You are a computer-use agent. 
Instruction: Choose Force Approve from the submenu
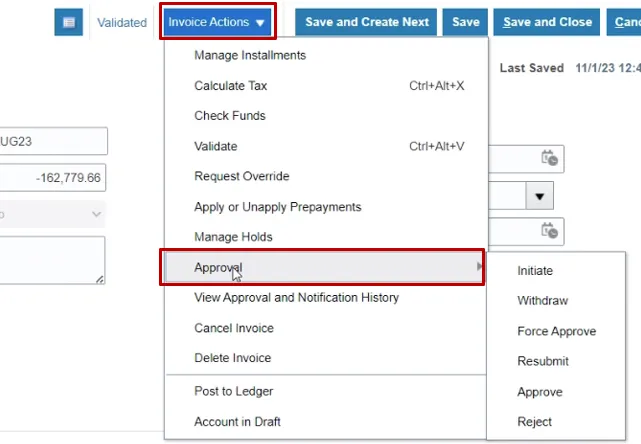point(556,332)
